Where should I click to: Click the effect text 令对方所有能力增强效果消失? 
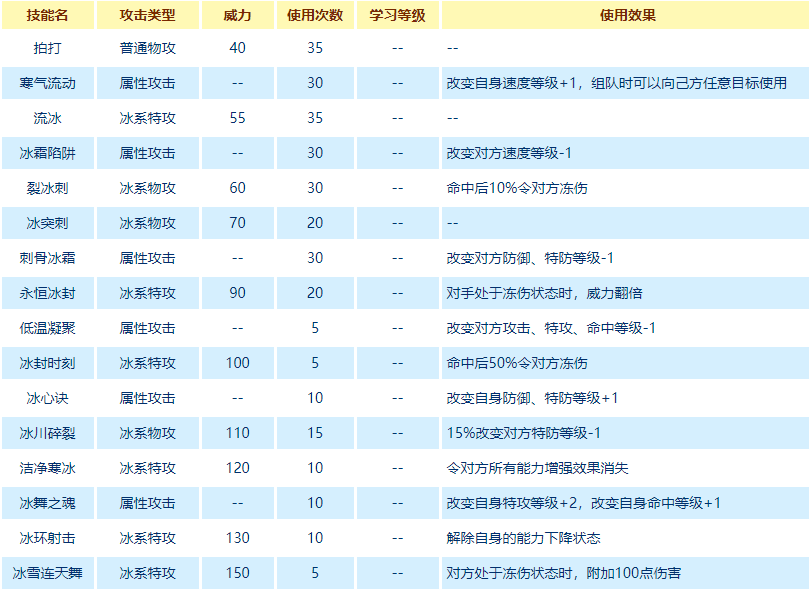click(x=537, y=468)
